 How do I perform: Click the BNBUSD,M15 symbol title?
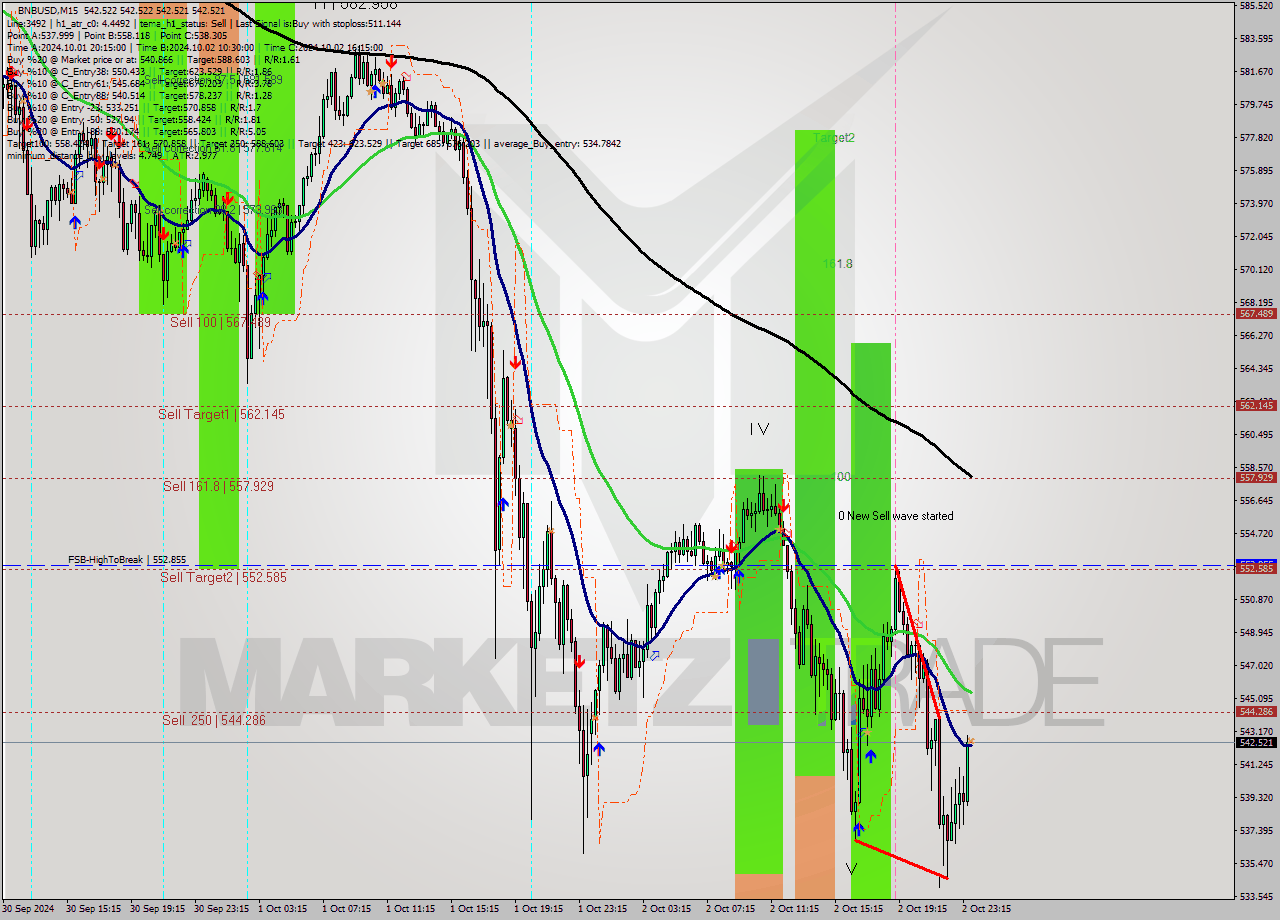(x=47, y=9)
